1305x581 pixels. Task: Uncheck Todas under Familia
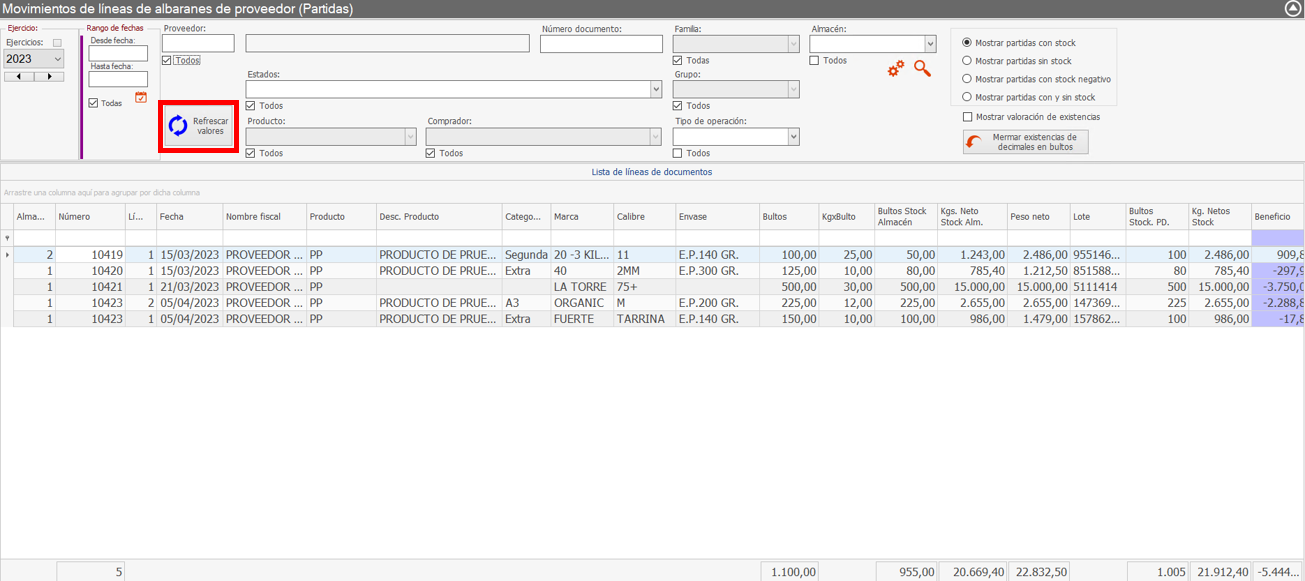coord(678,60)
